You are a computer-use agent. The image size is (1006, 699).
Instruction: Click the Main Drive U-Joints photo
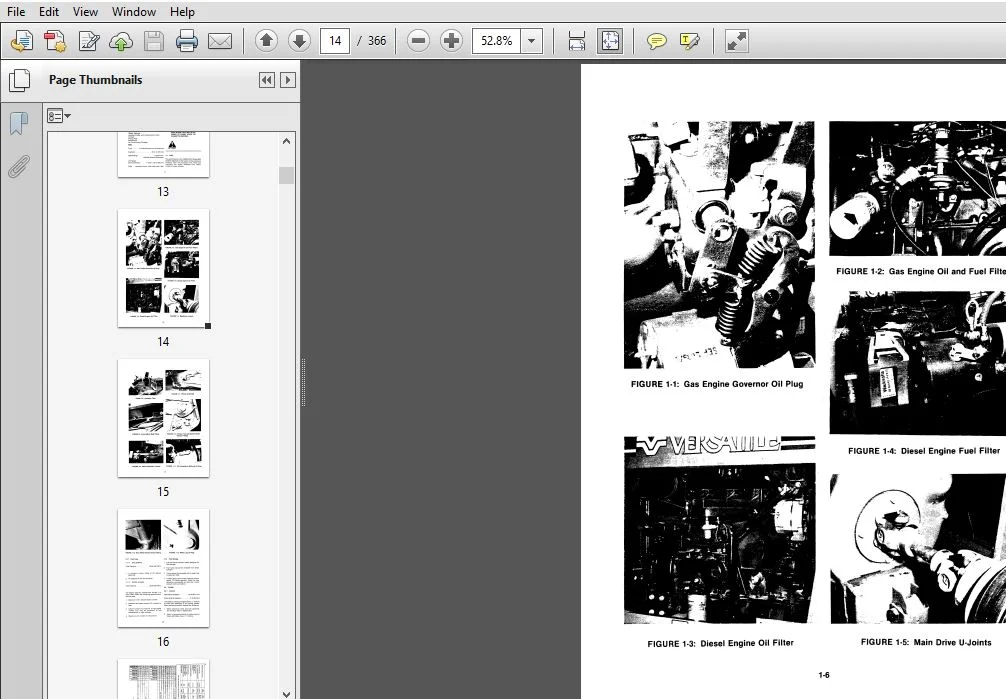point(917,549)
